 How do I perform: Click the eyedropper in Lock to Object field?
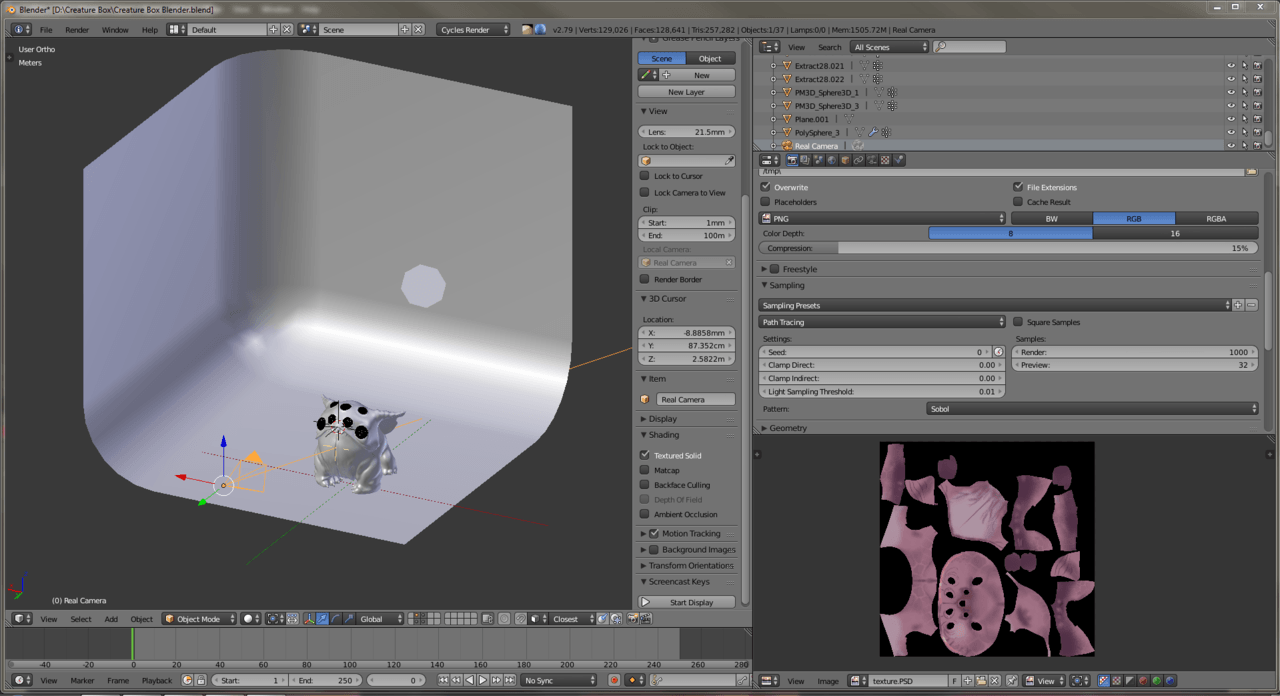point(729,161)
